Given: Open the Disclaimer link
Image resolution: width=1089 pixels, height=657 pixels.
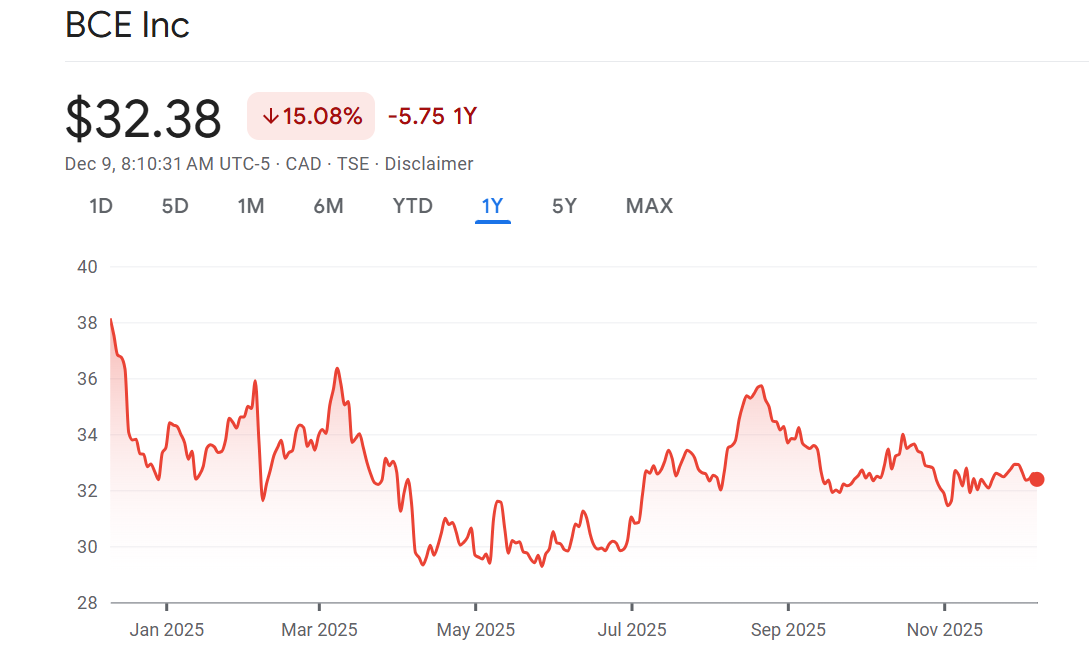Looking at the screenshot, I should 429,164.
